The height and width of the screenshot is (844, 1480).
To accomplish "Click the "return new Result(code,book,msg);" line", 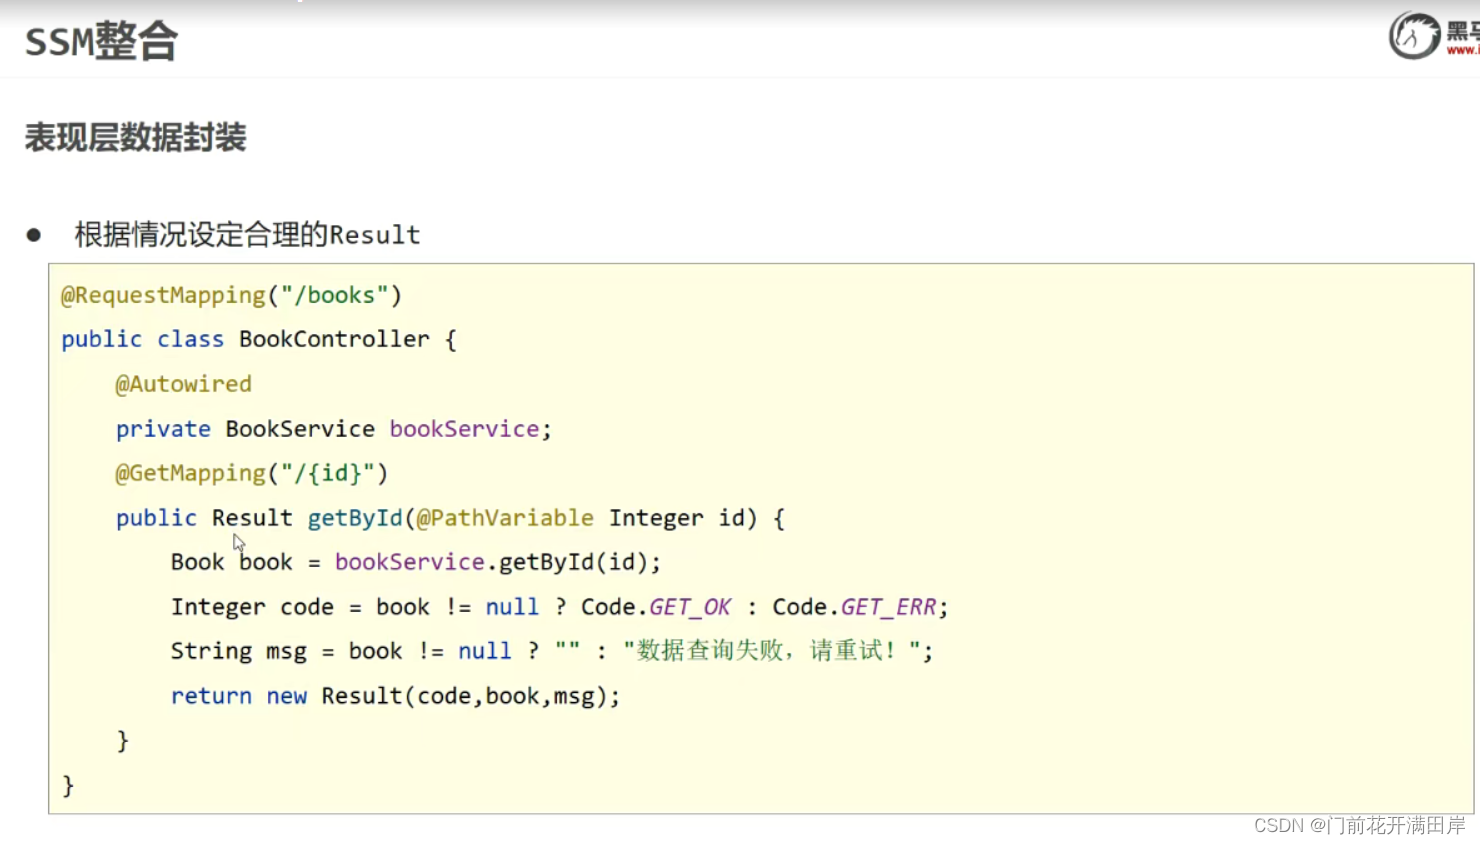I will (x=395, y=696).
